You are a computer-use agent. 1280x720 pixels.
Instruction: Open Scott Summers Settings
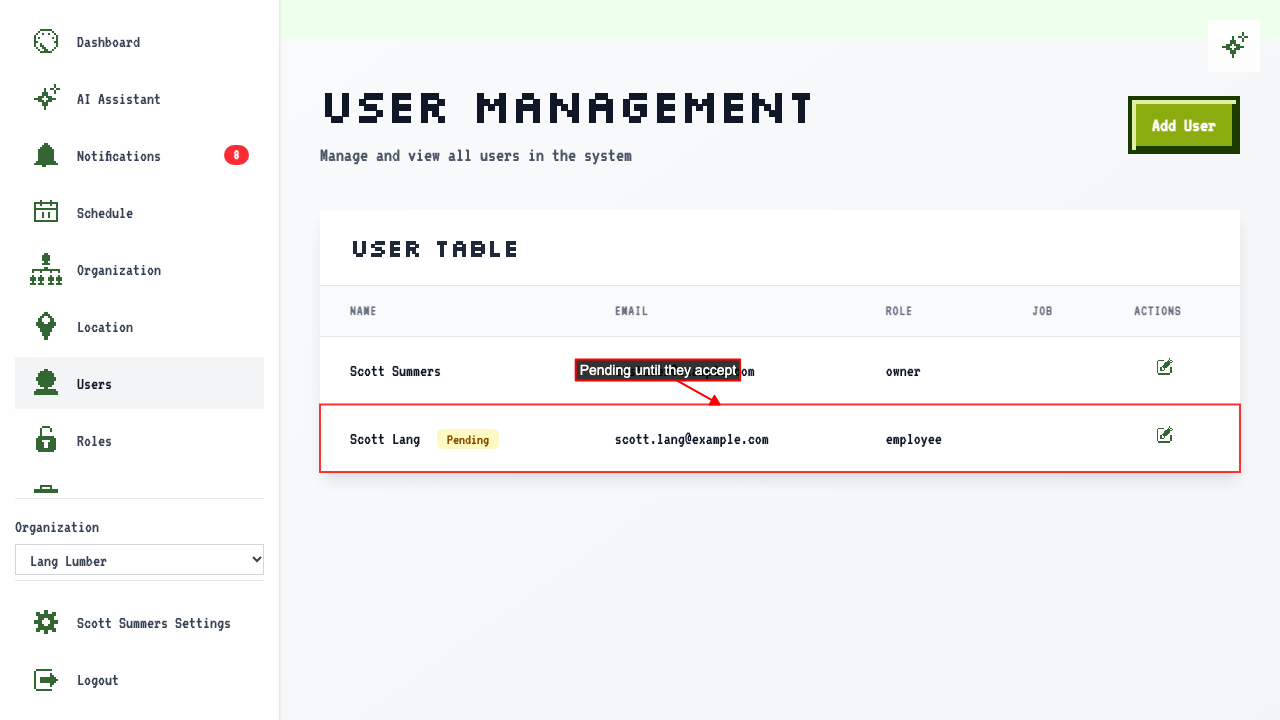pos(139,623)
